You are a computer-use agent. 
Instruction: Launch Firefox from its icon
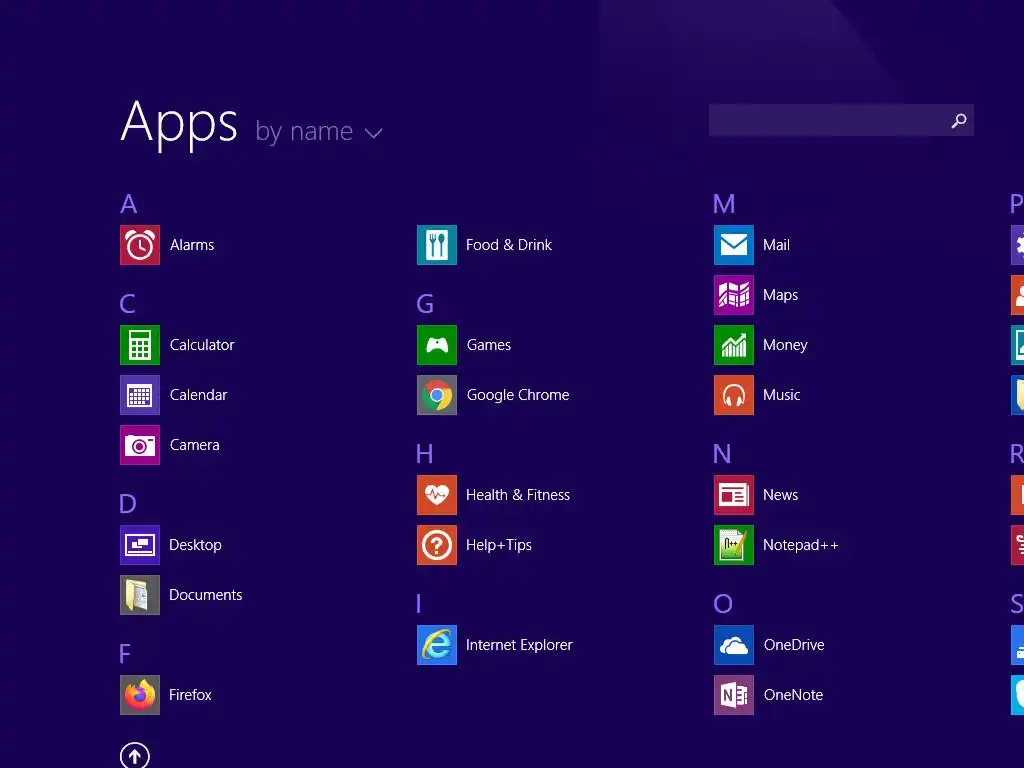[140, 695]
